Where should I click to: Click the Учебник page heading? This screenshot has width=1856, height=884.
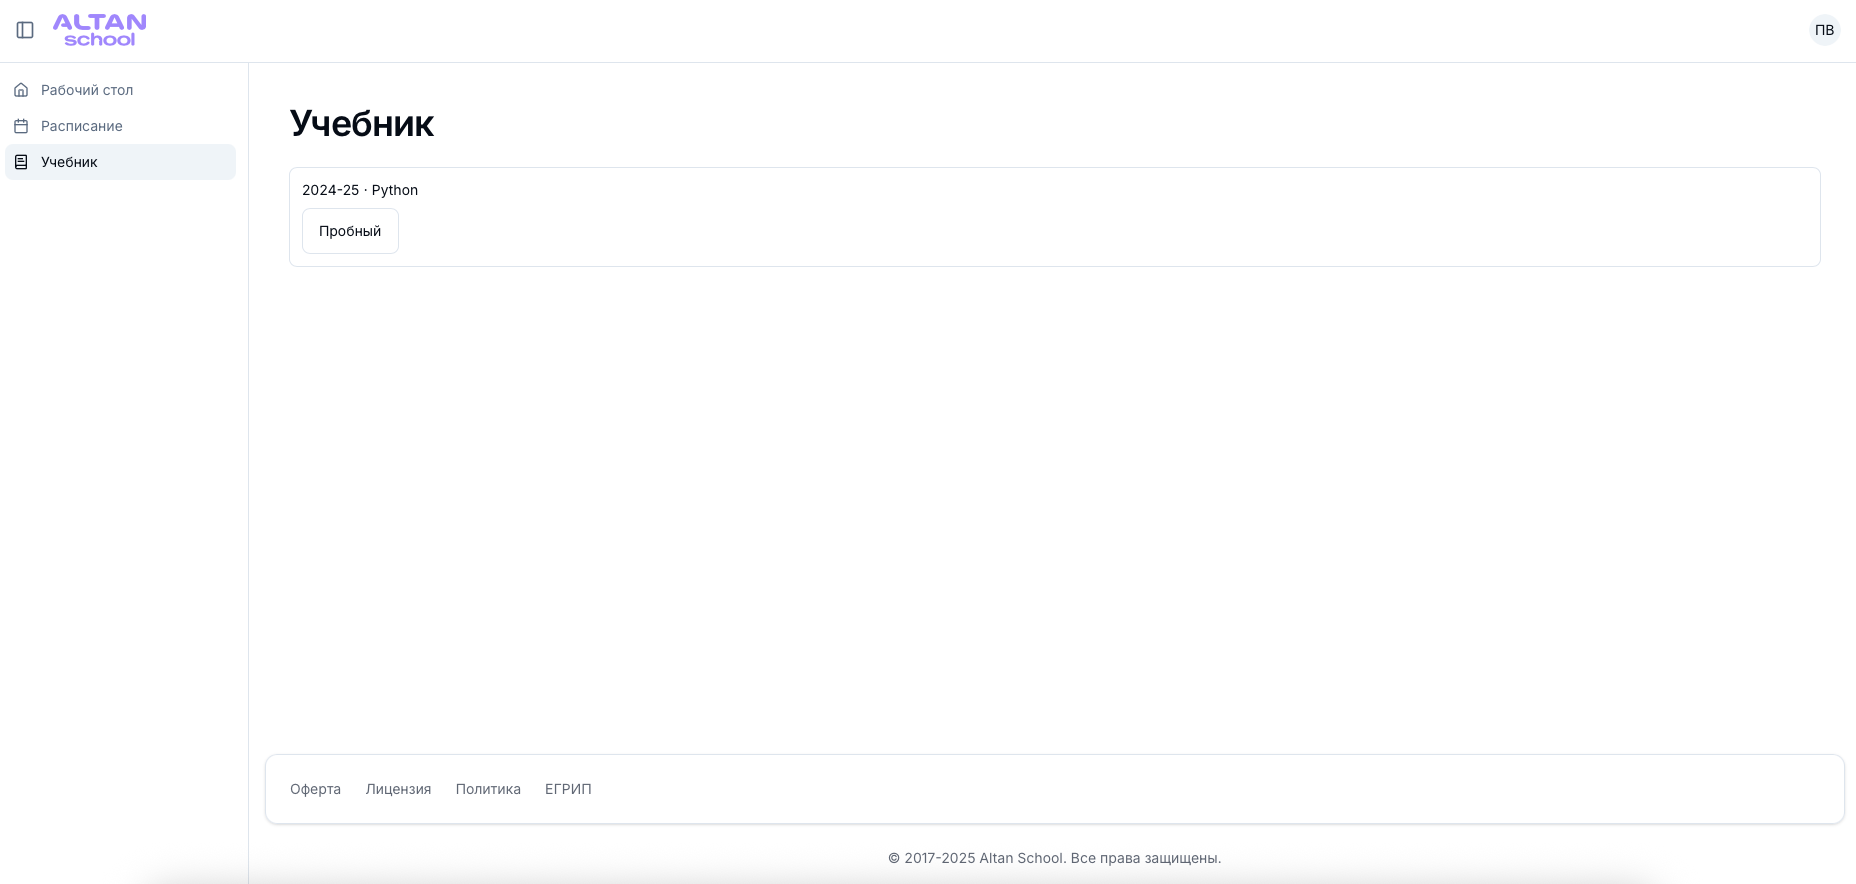pos(361,124)
